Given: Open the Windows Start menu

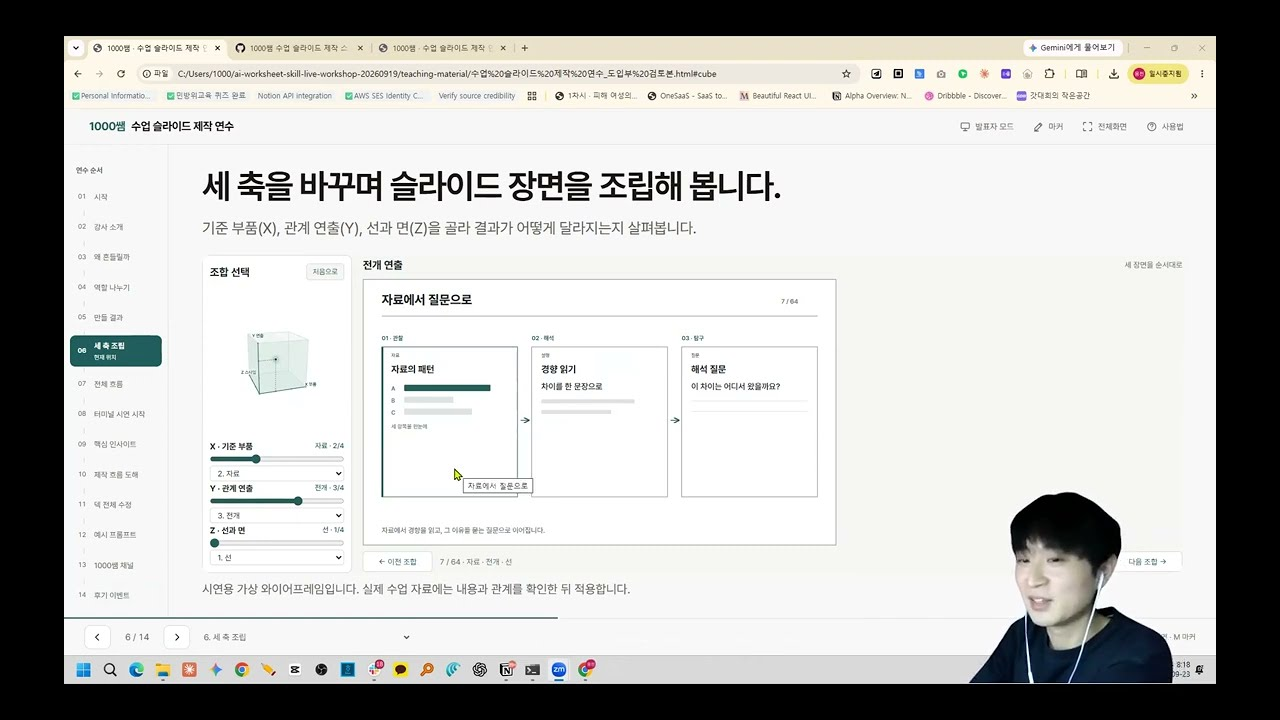Looking at the screenshot, I should click(x=83, y=670).
